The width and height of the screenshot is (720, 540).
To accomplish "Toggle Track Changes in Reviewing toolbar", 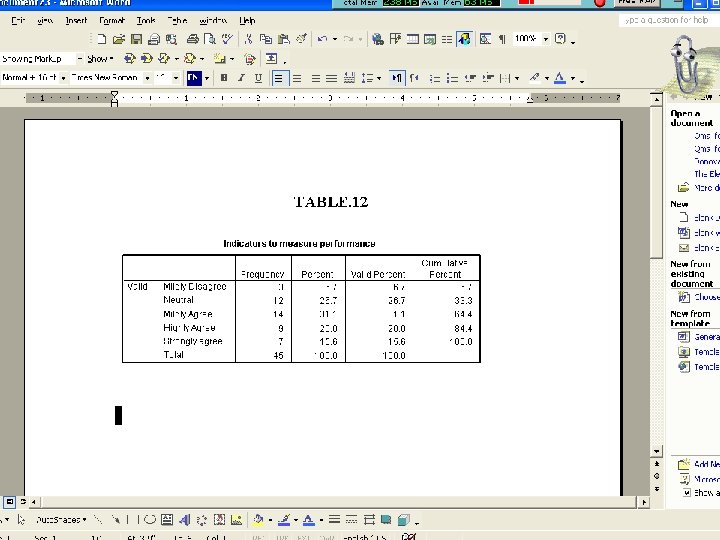I will (250, 59).
